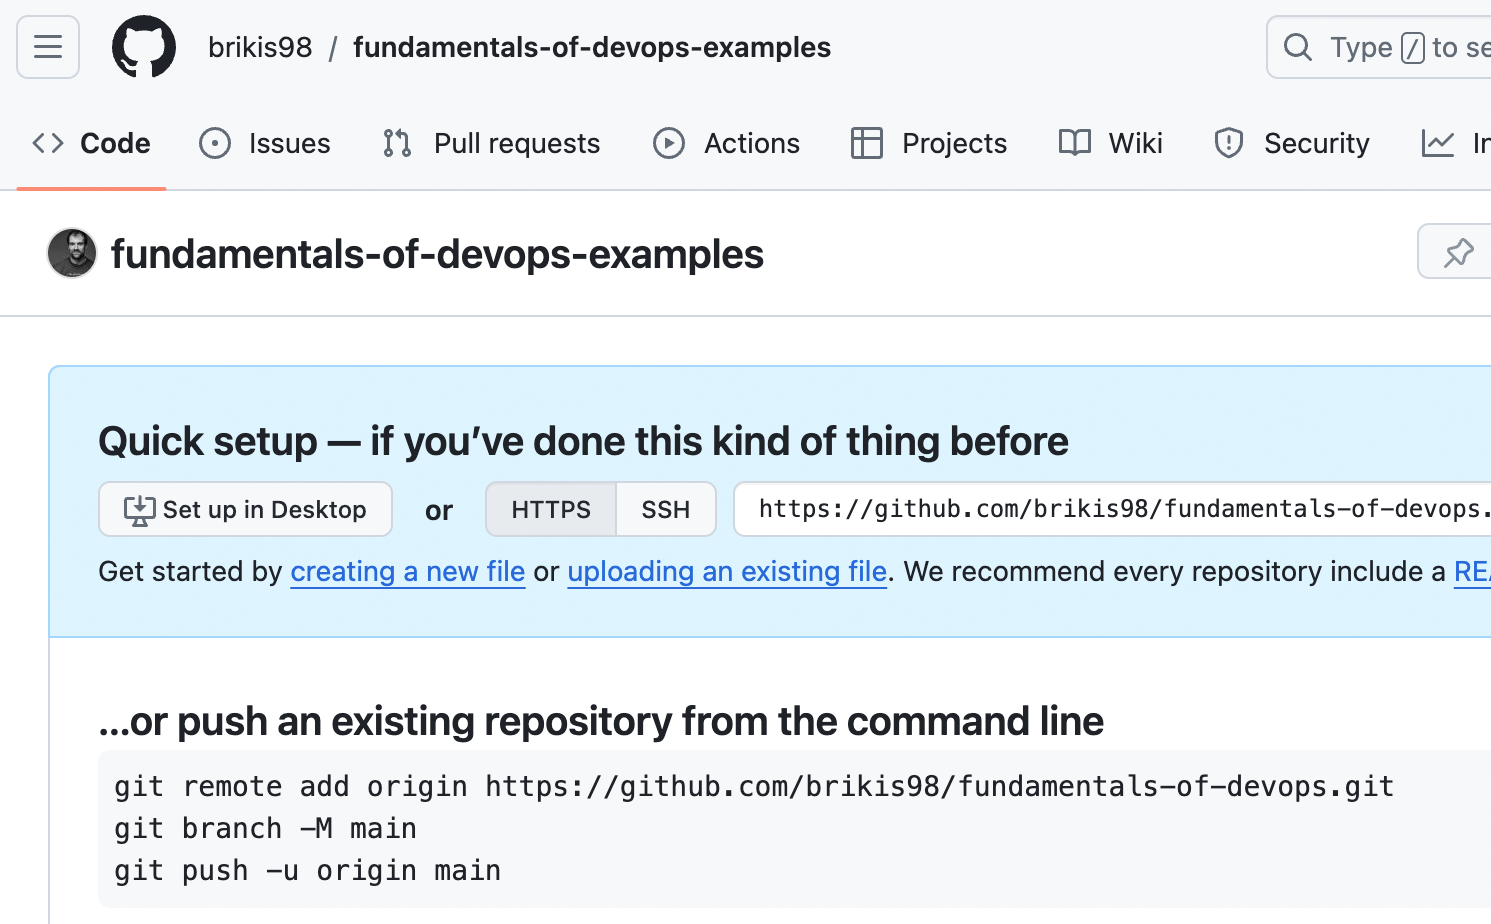Pin the repository with pin button
1491x924 pixels.
click(x=1455, y=252)
